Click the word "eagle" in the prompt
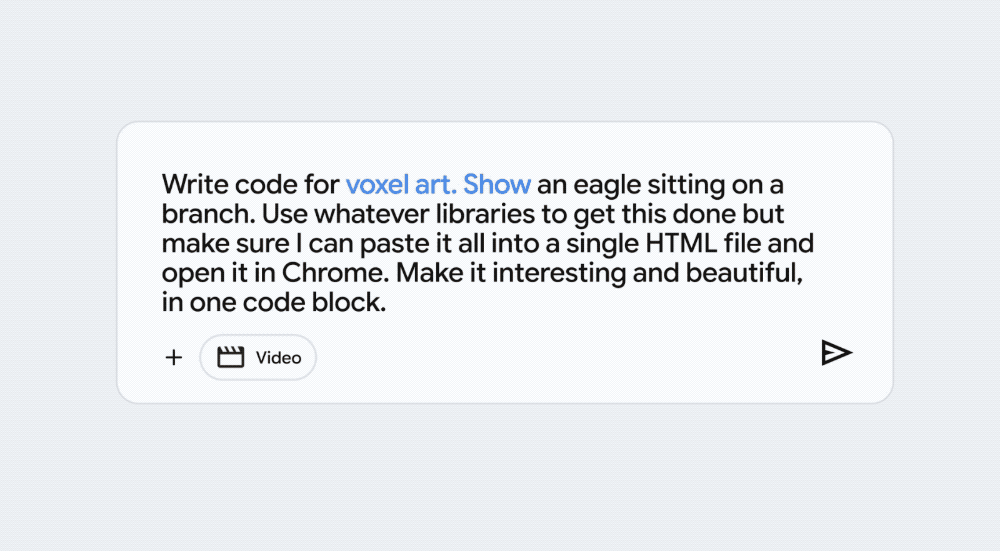Viewport: 1000px width, 551px height. [x=602, y=185]
